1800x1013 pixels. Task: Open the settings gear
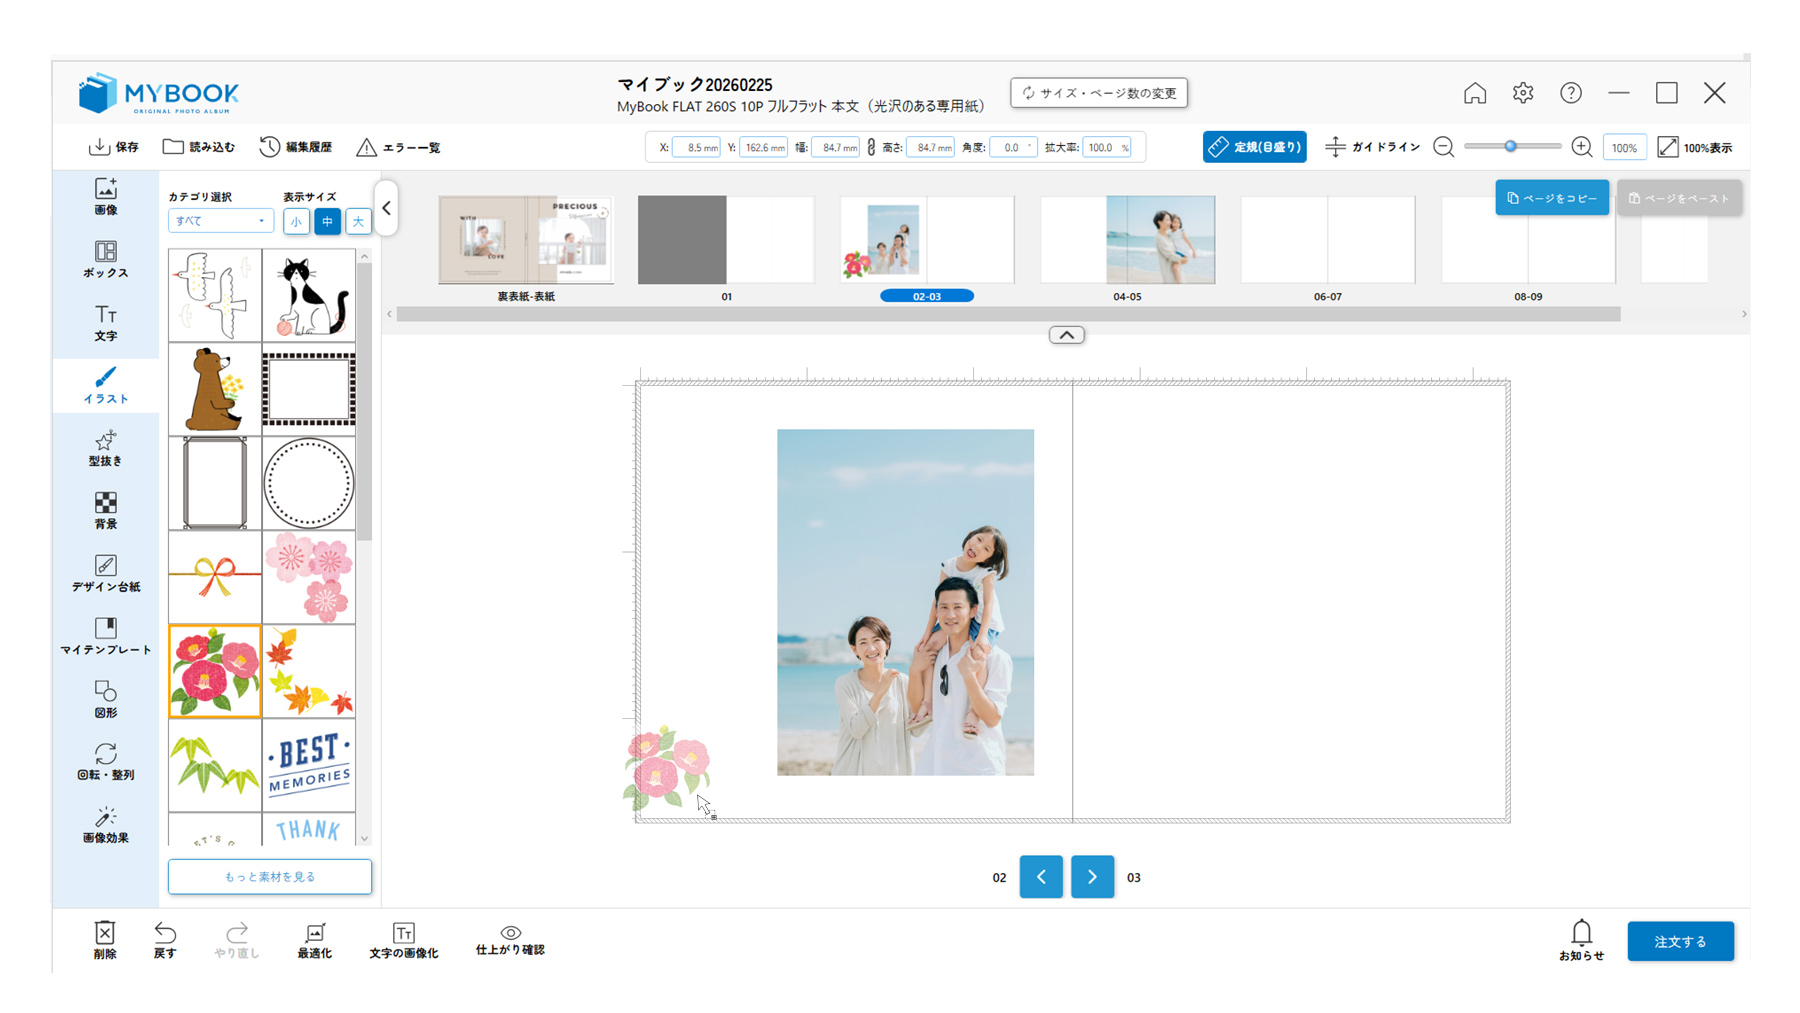pyautogui.click(x=1523, y=93)
